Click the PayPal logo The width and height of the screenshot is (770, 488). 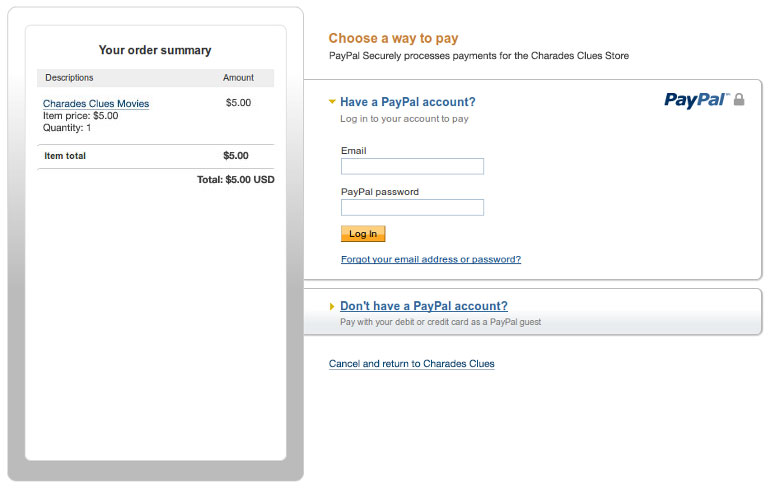pyautogui.click(x=696, y=100)
